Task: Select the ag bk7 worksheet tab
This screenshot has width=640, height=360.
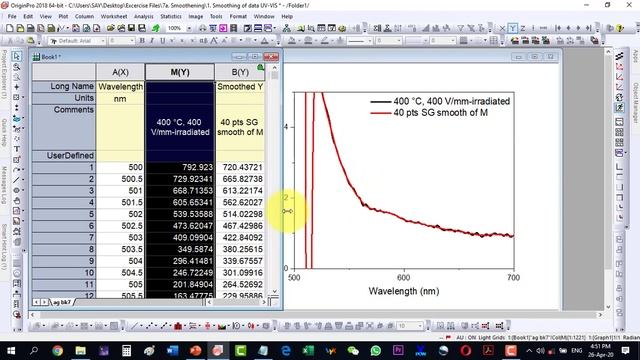Action: click(62, 302)
